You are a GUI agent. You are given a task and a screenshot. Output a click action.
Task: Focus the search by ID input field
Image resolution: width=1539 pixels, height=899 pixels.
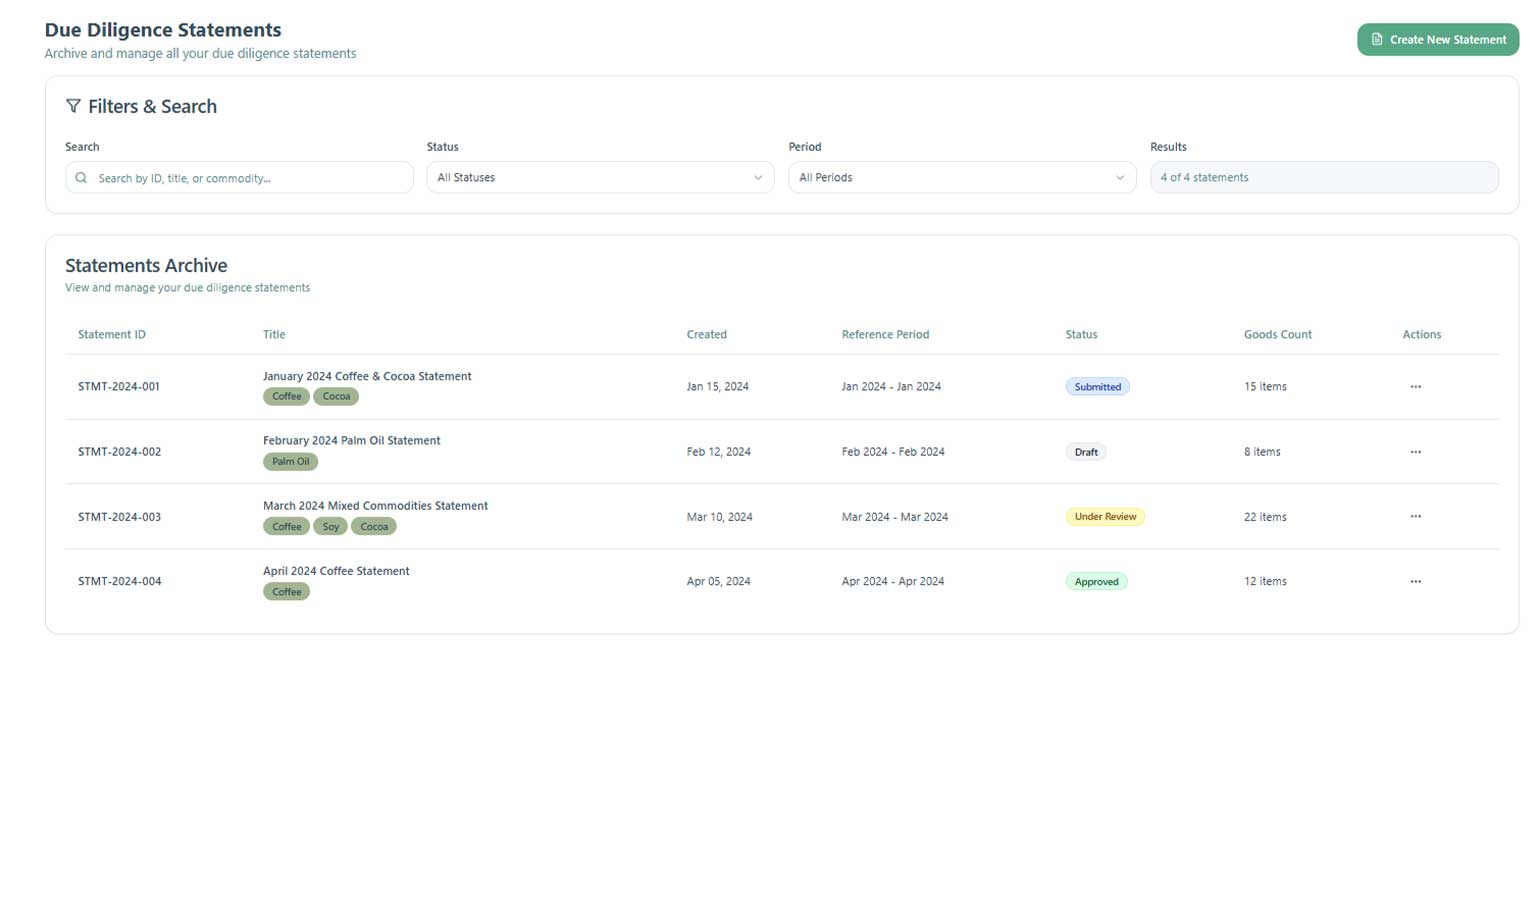(x=250, y=178)
